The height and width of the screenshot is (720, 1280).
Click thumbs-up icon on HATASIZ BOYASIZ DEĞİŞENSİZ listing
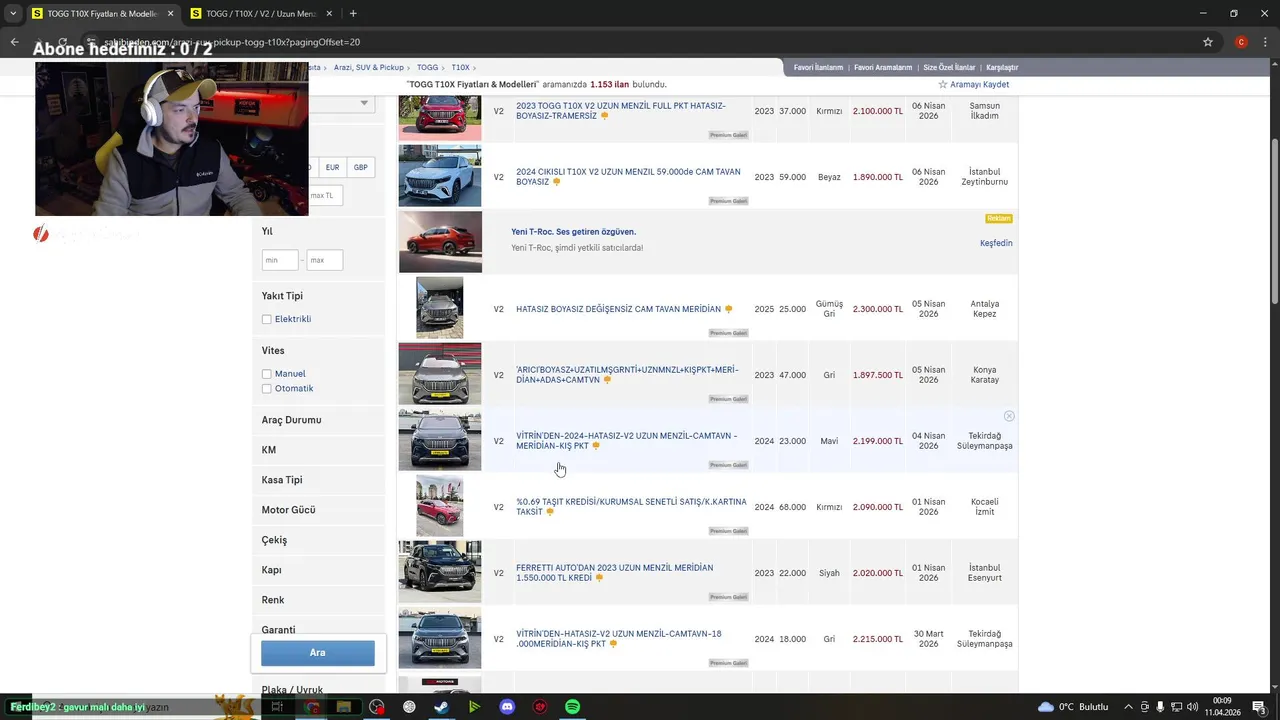(x=728, y=309)
